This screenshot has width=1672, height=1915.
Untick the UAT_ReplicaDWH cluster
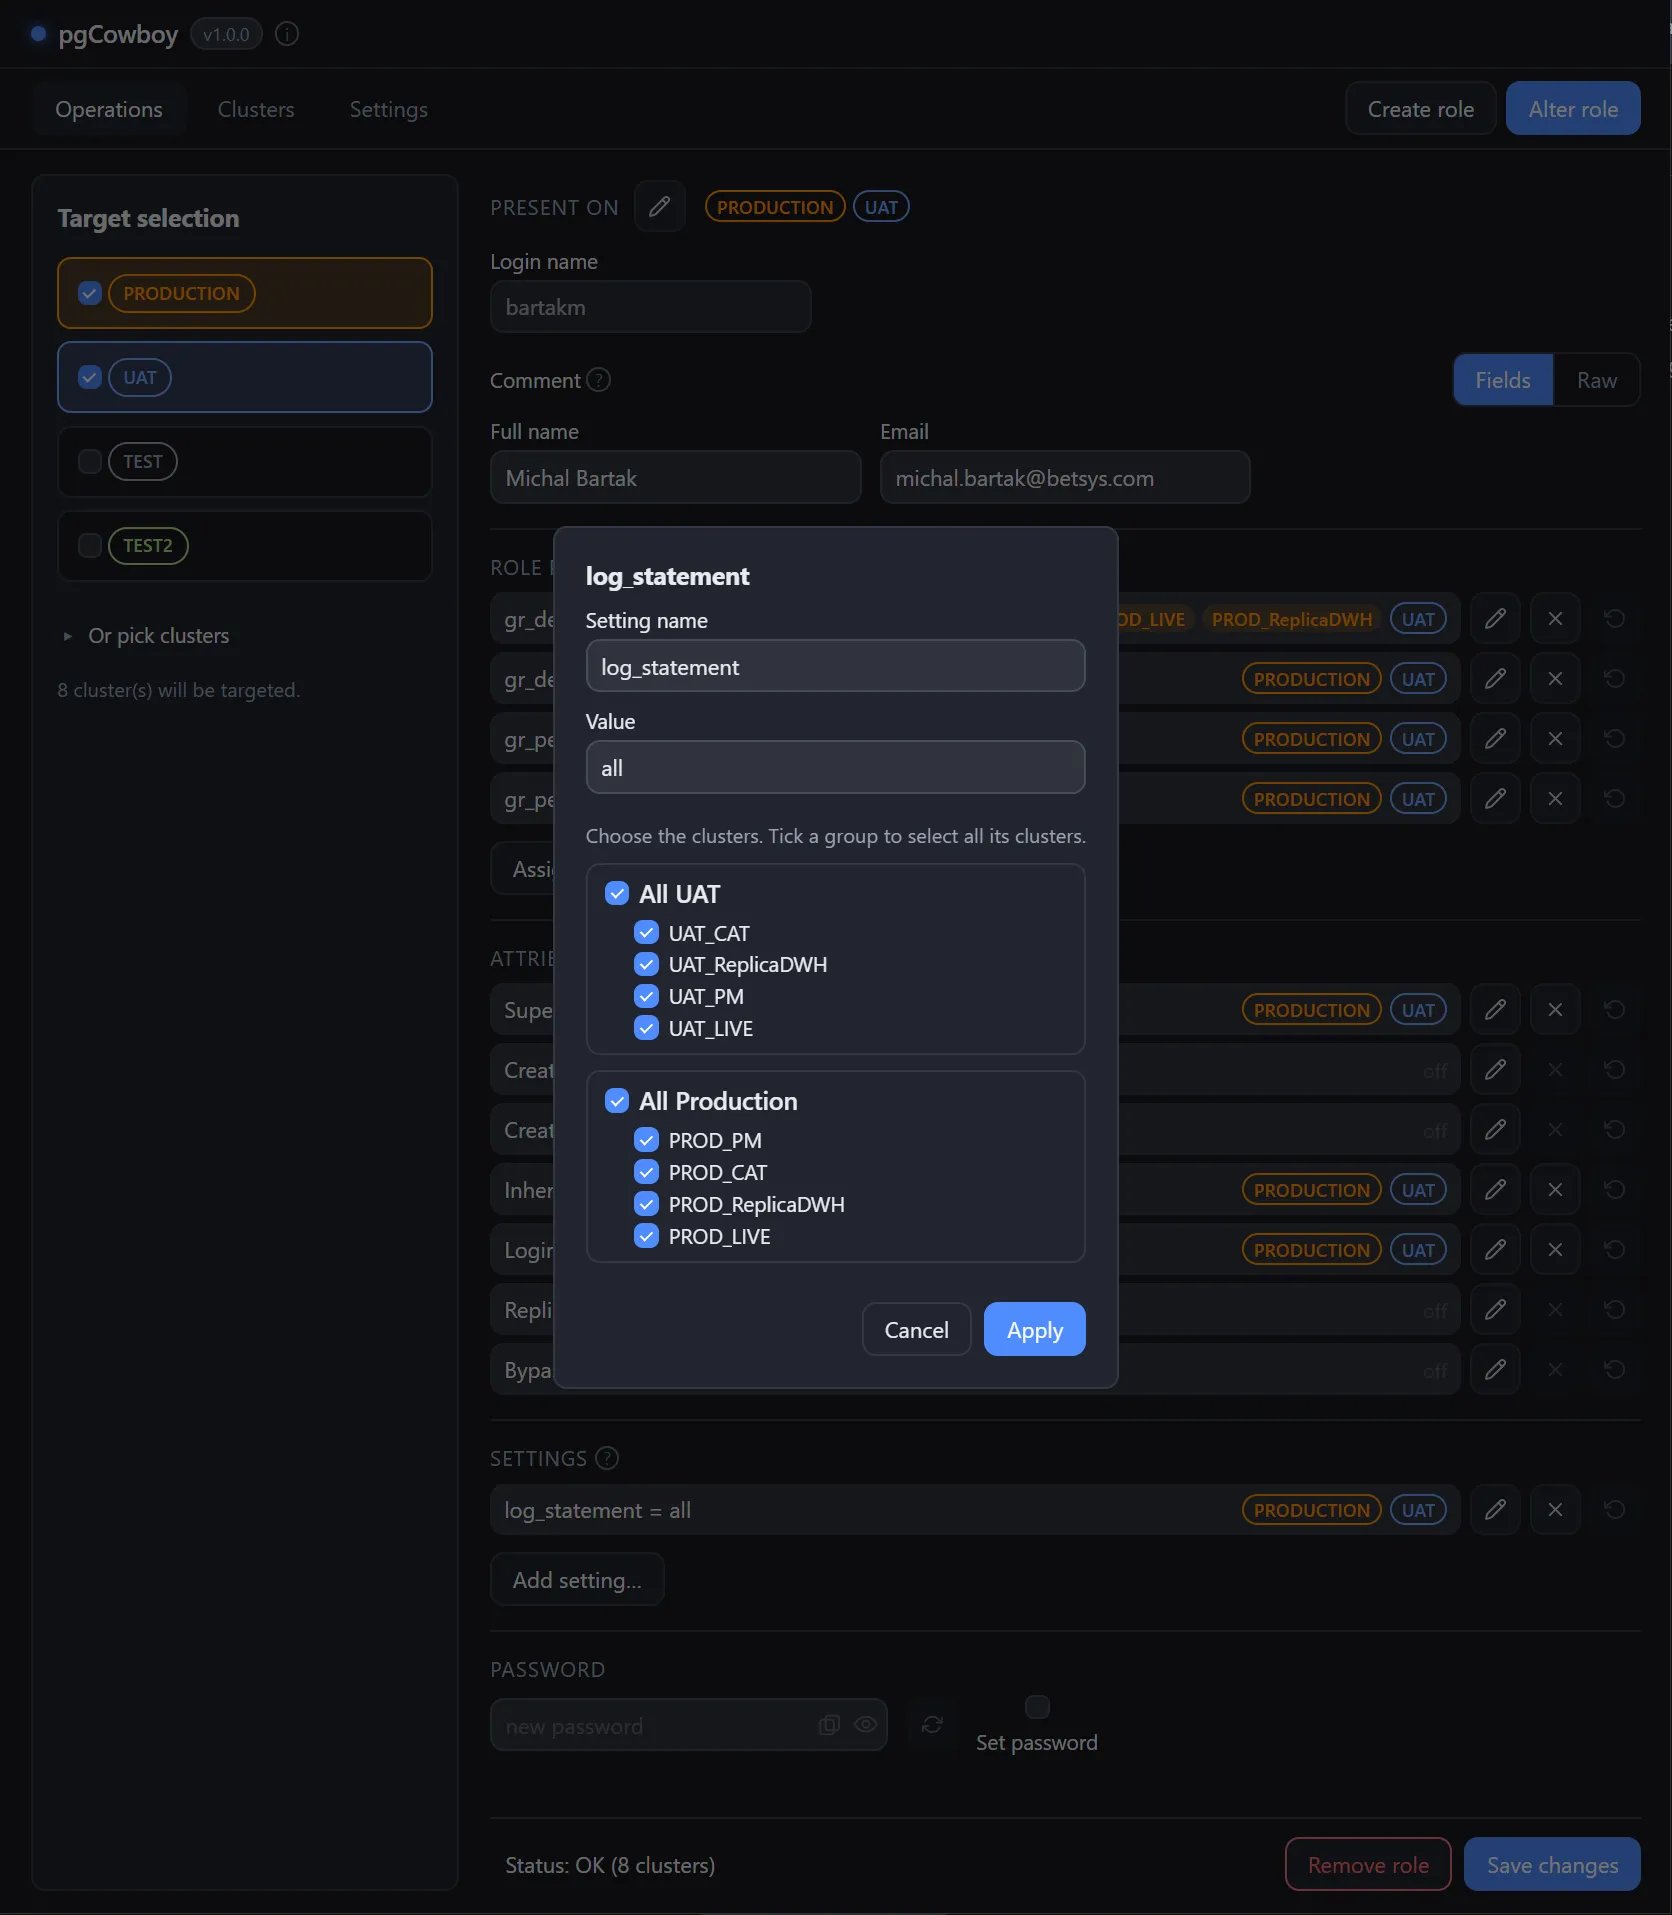coord(647,965)
